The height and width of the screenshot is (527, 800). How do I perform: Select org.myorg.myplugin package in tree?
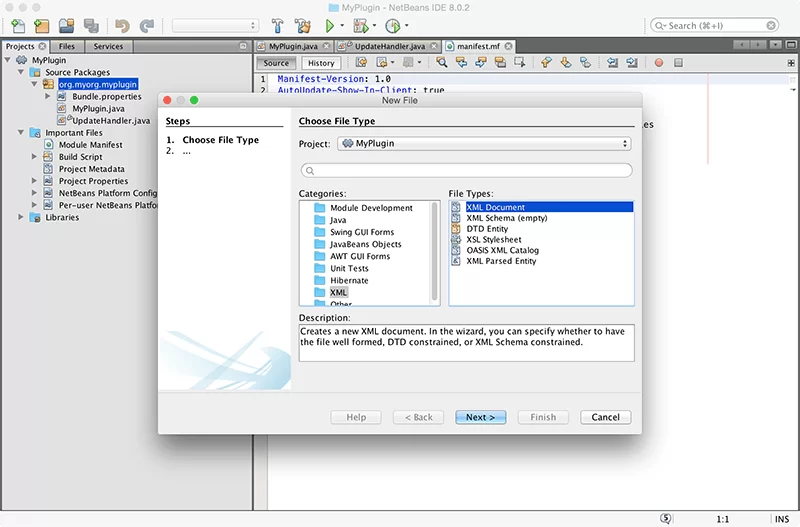tap(97, 84)
